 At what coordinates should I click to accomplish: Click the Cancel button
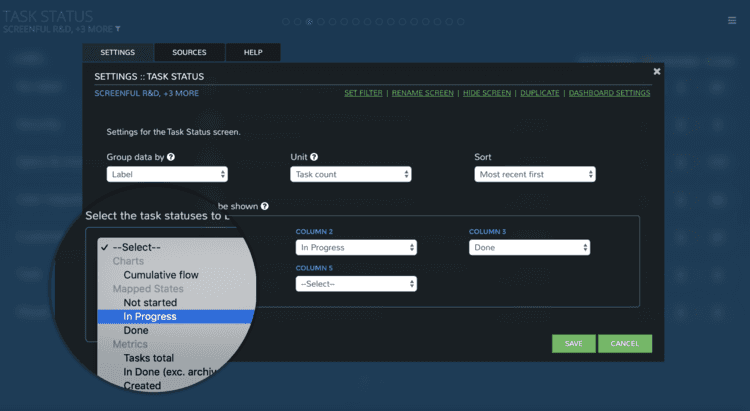(x=625, y=344)
